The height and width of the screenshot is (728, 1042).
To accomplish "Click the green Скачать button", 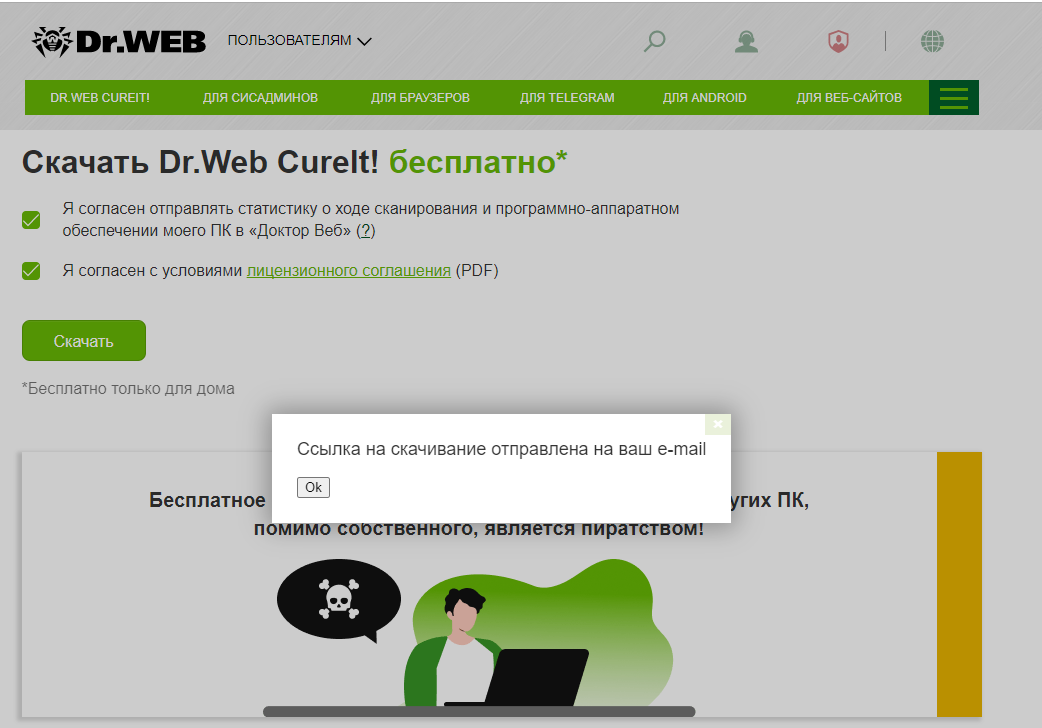I will click(84, 341).
